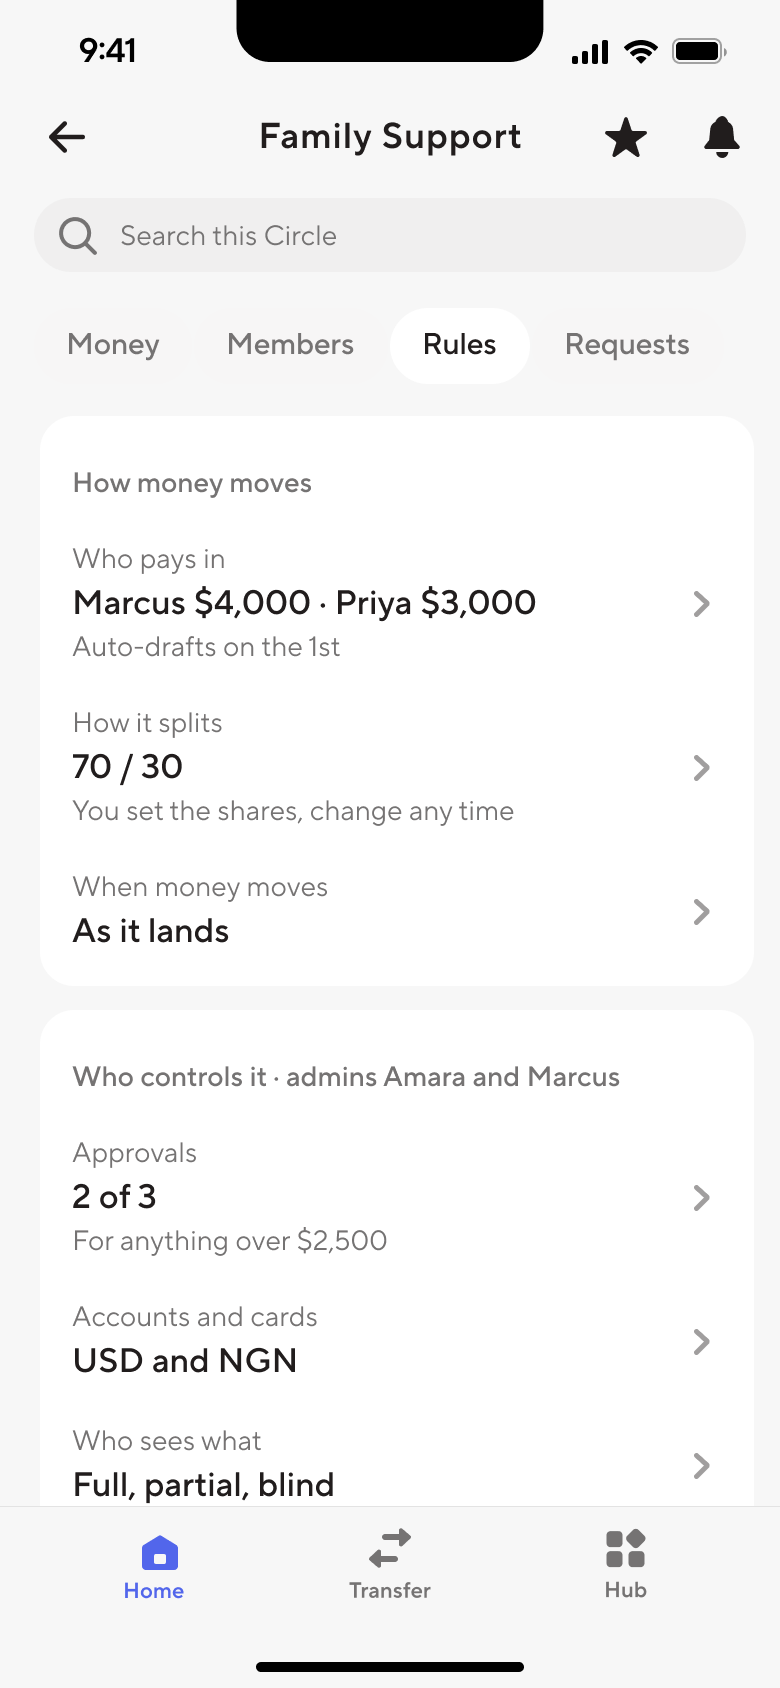The width and height of the screenshot is (780, 1688).
Task: Expand the When money moves chevron
Action: [x=702, y=911]
